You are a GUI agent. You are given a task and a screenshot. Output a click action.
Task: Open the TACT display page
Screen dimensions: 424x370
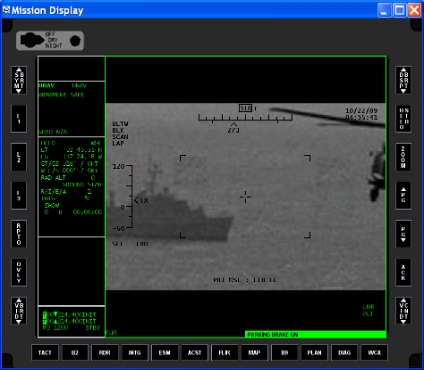point(45,353)
